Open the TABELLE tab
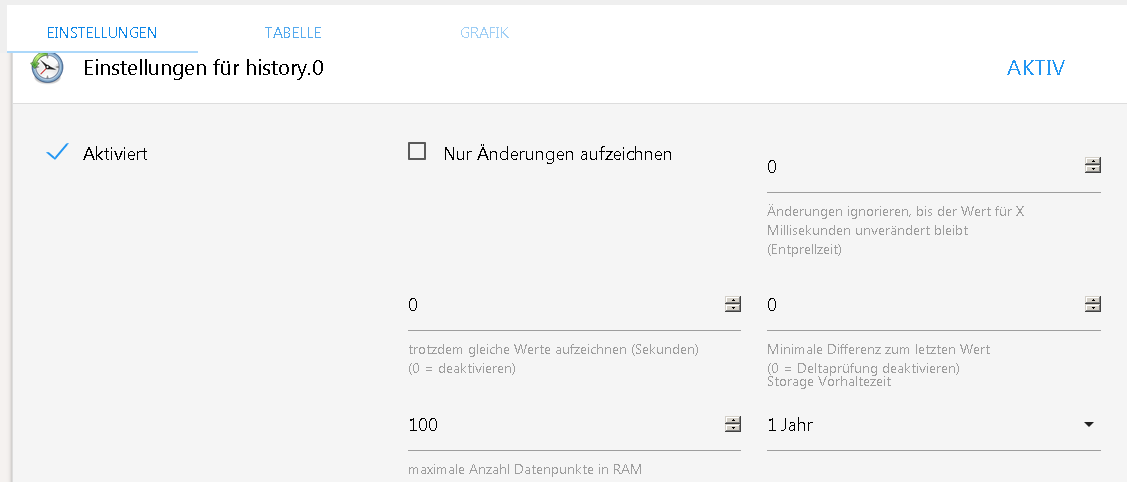 tap(293, 33)
